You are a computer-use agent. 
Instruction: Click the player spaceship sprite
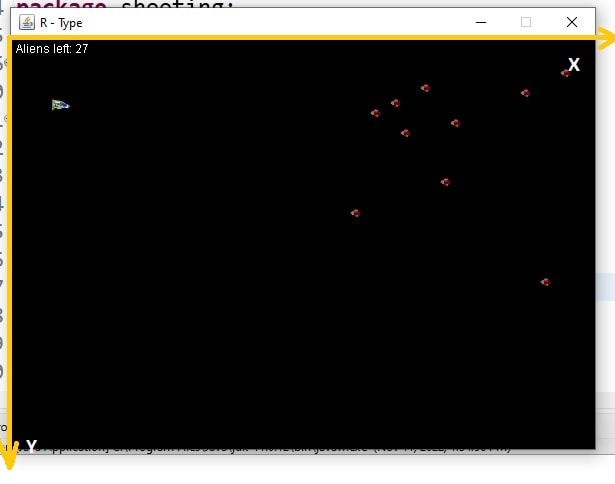60,105
